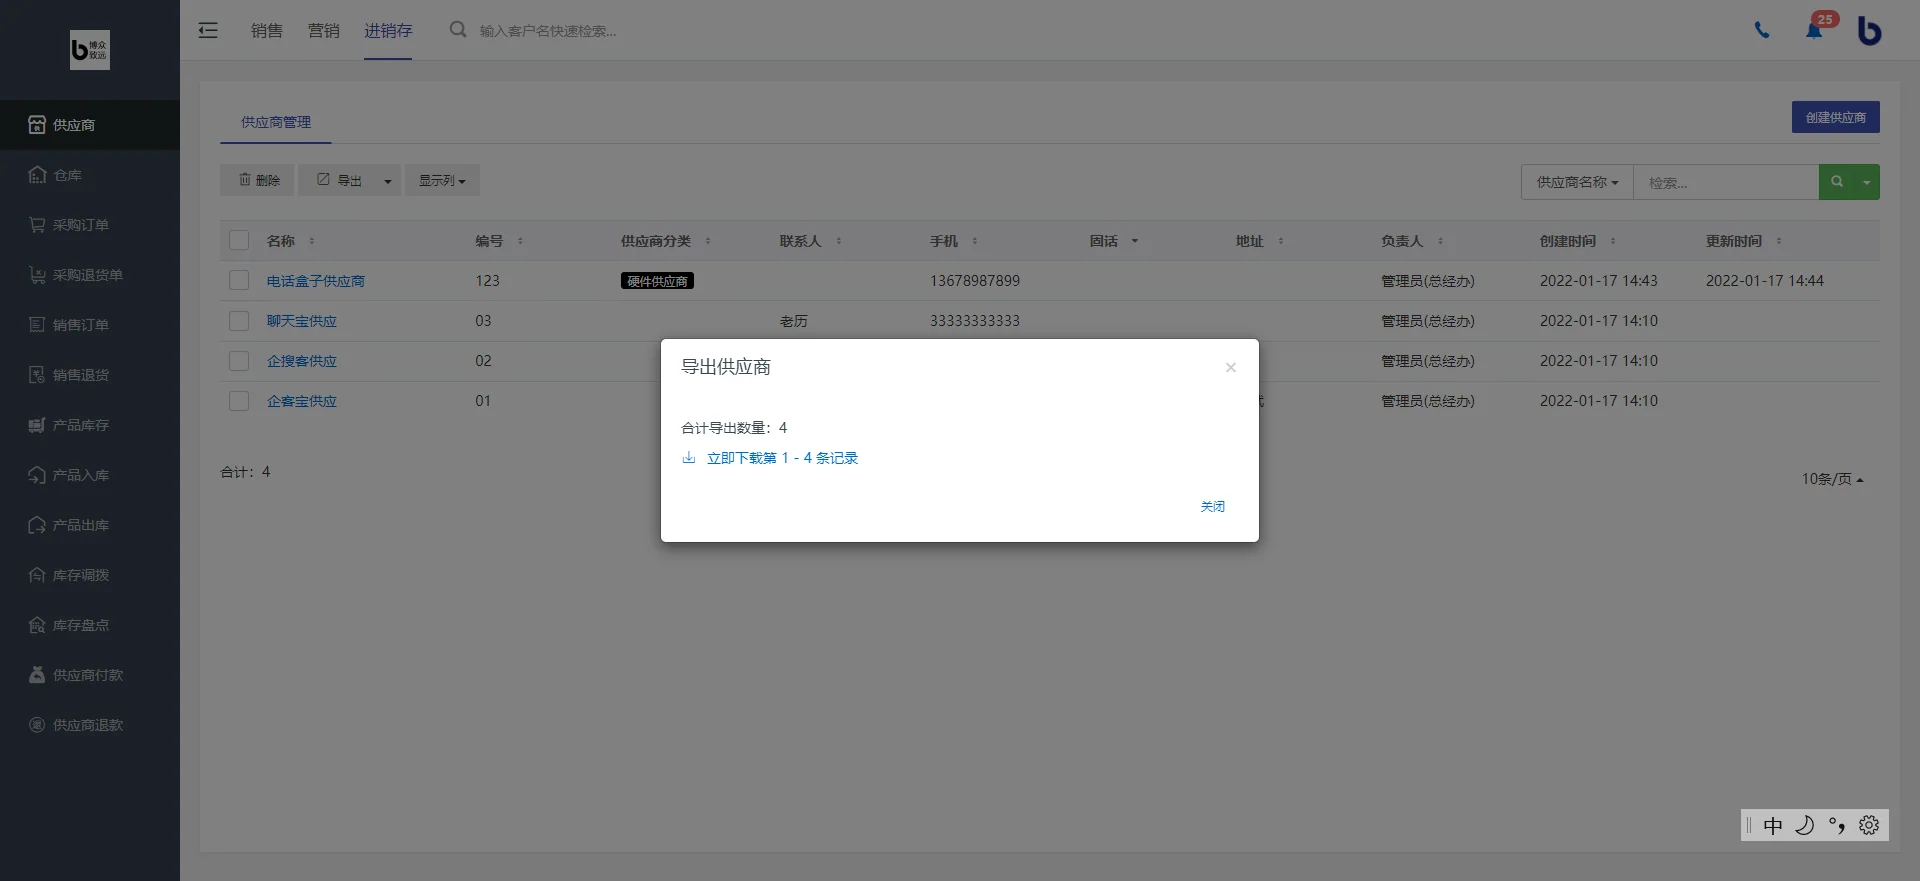Check the 电话盒子供应商 row checkbox

pos(239,281)
